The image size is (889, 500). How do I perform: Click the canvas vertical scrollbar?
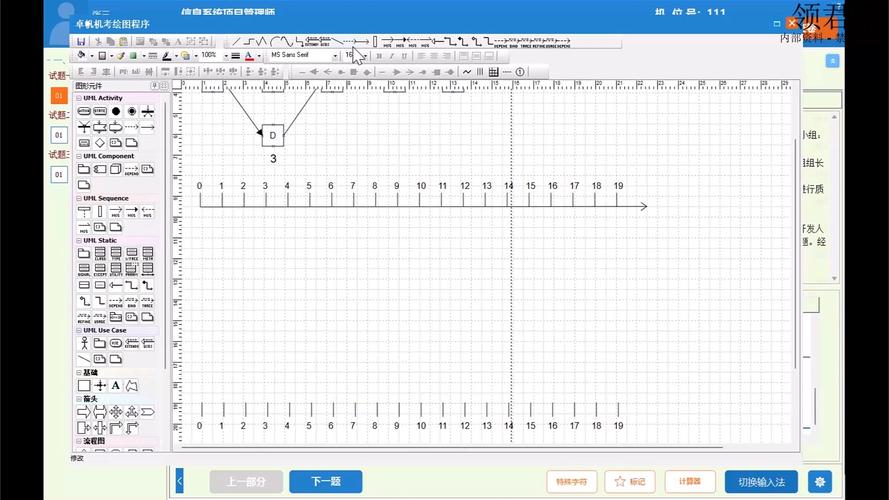tap(795, 253)
